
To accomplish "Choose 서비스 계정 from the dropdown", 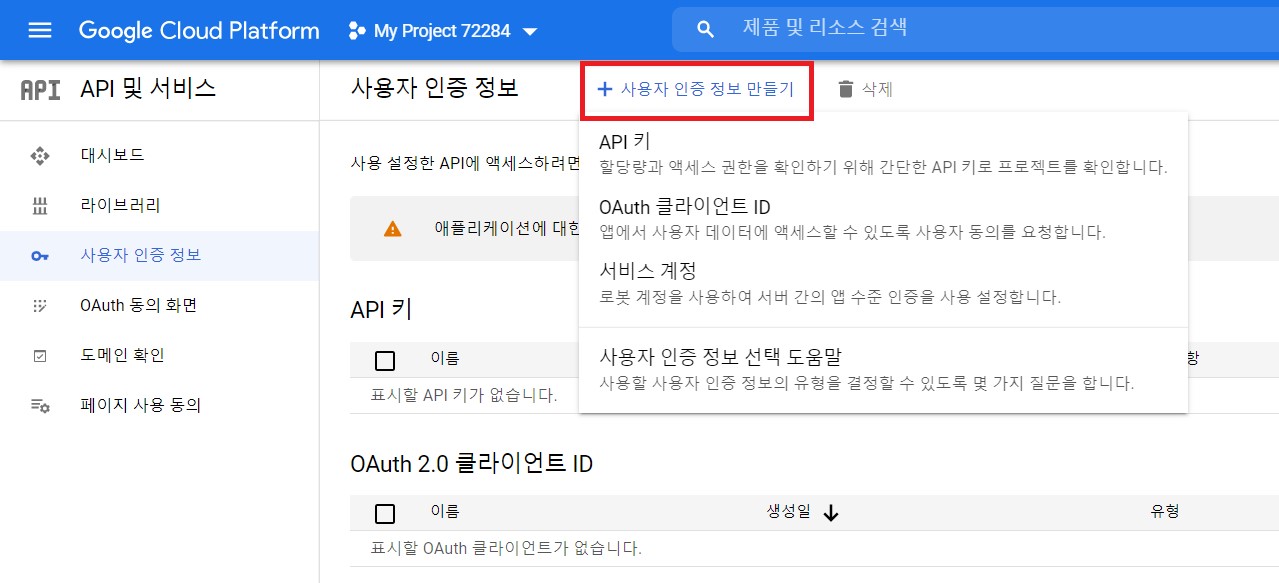I will [883, 283].
